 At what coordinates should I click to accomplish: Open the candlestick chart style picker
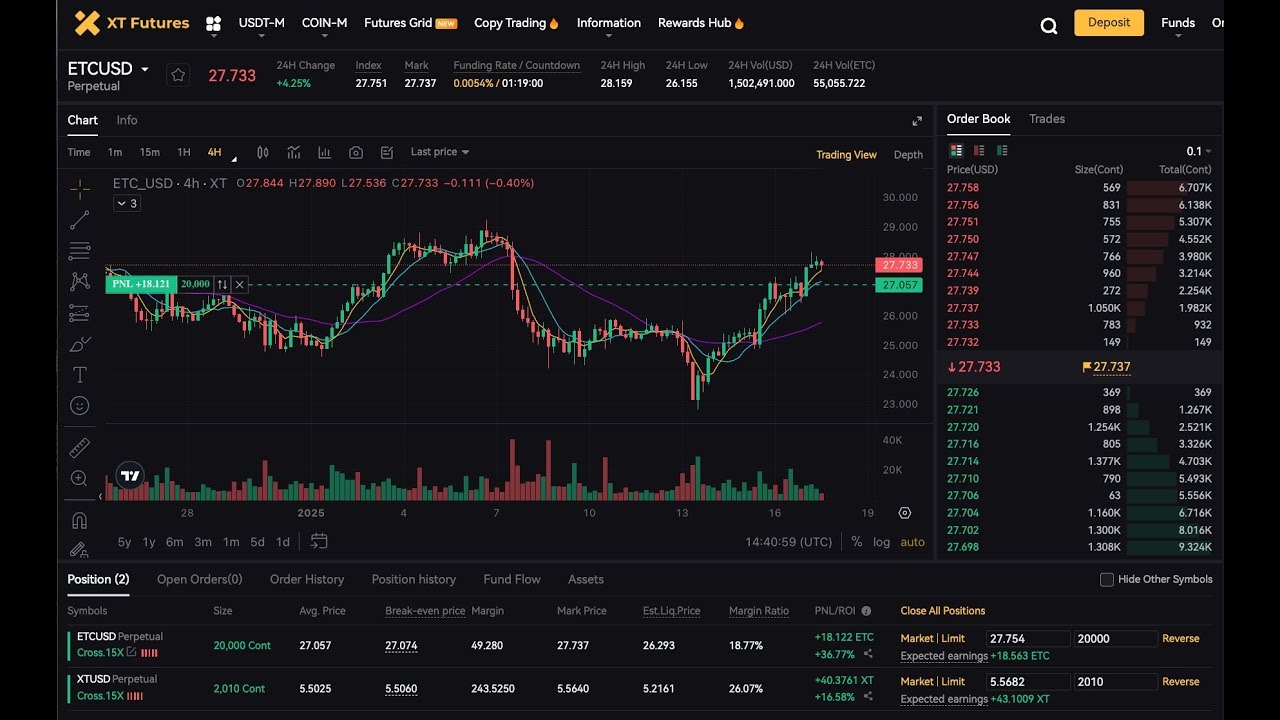[263, 152]
